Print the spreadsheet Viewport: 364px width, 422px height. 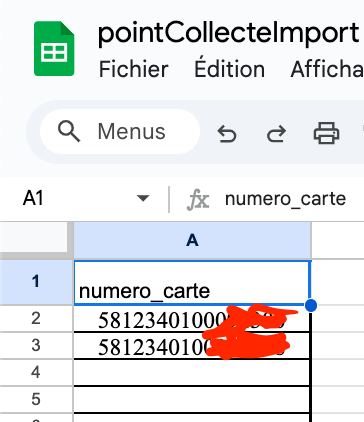[326, 133]
